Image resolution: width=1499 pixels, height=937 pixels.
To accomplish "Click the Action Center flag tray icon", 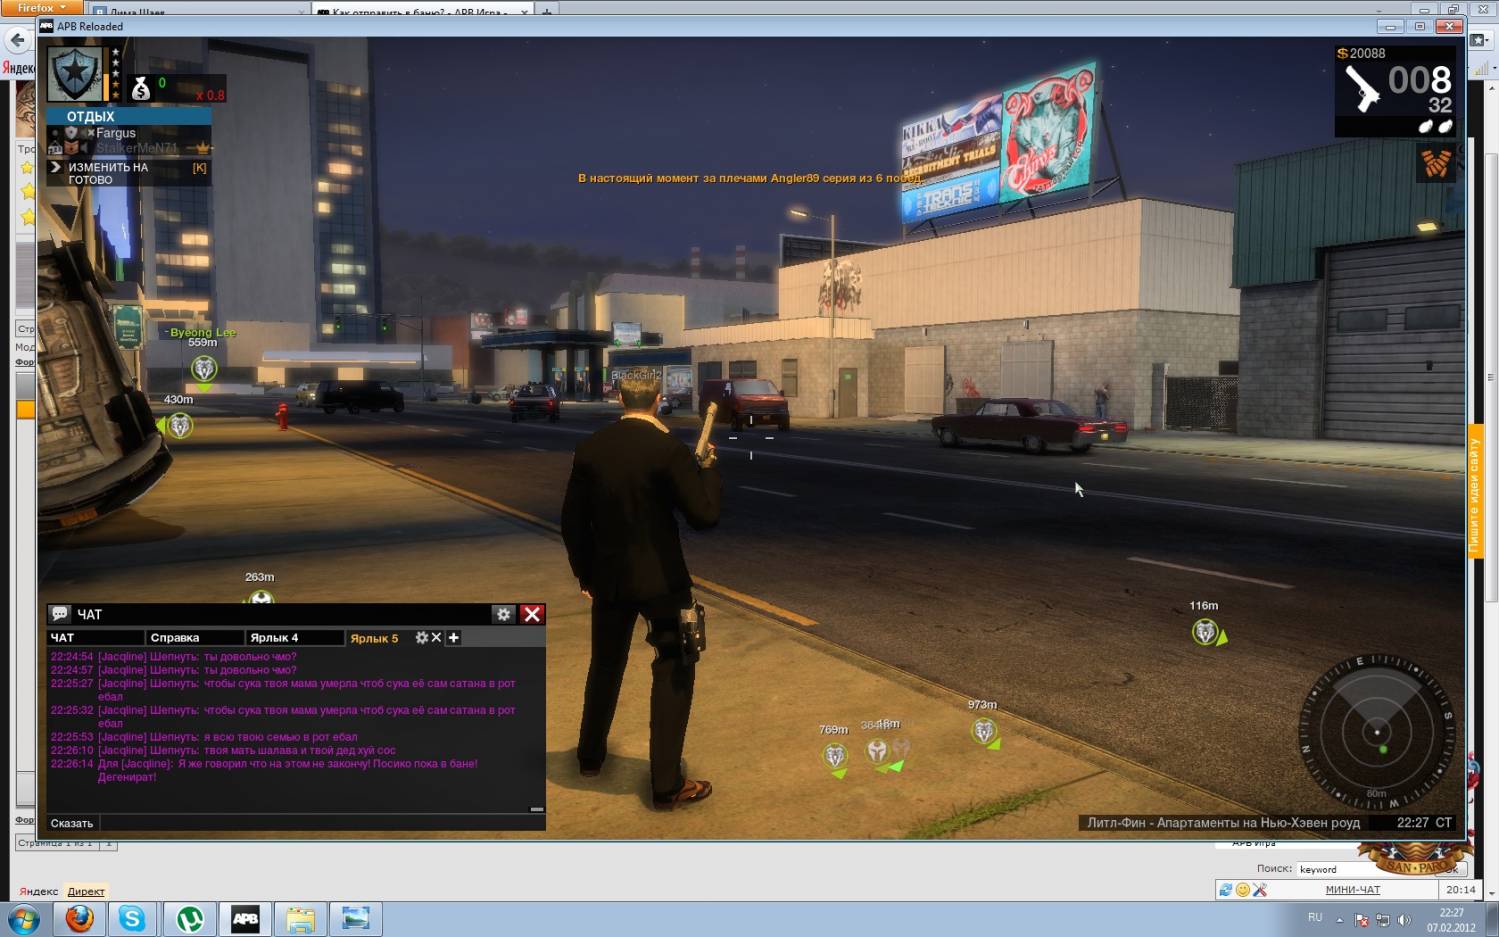I will [1361, 920].
